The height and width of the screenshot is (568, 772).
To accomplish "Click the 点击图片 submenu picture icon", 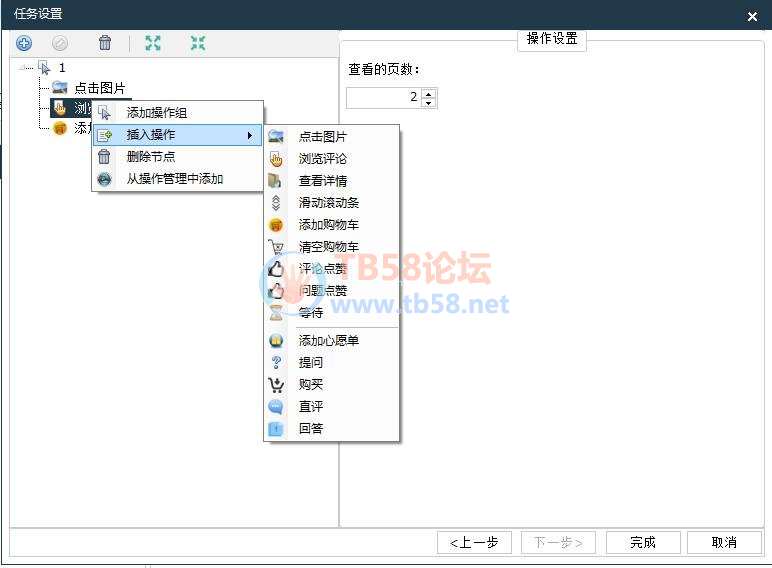I will pyautogui.click(x=276, y=136).
